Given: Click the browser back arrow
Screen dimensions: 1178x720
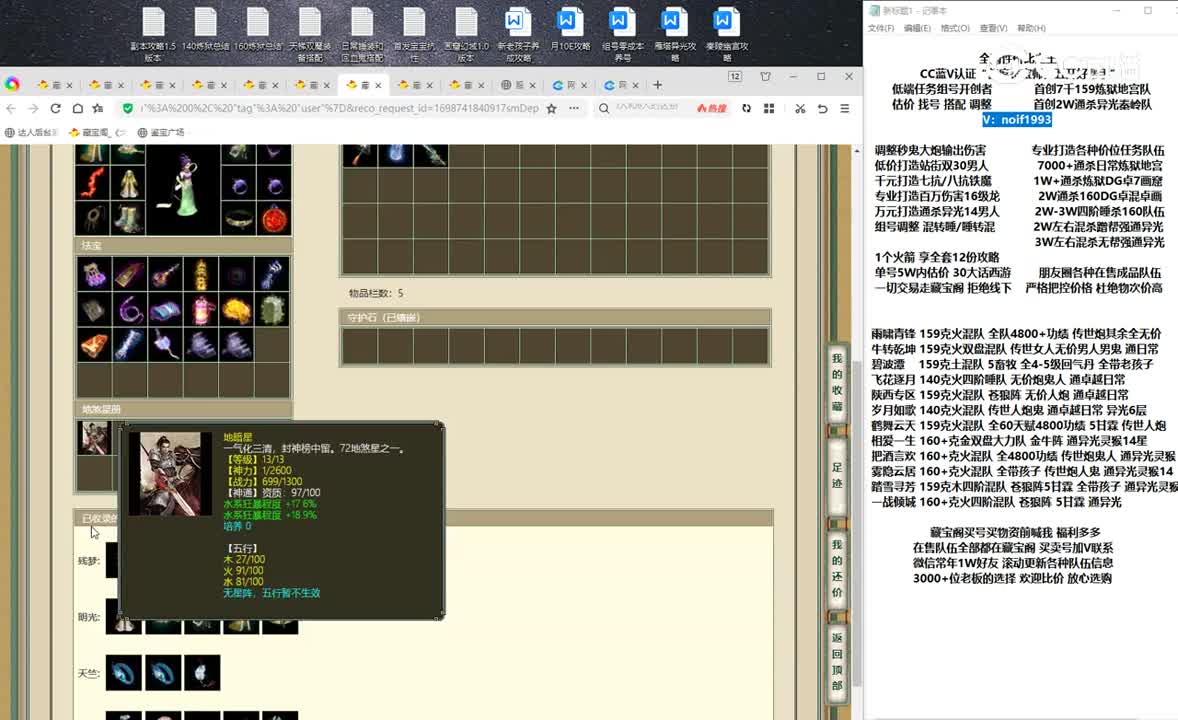Looking at the screenshot, I should pos(11,108).
